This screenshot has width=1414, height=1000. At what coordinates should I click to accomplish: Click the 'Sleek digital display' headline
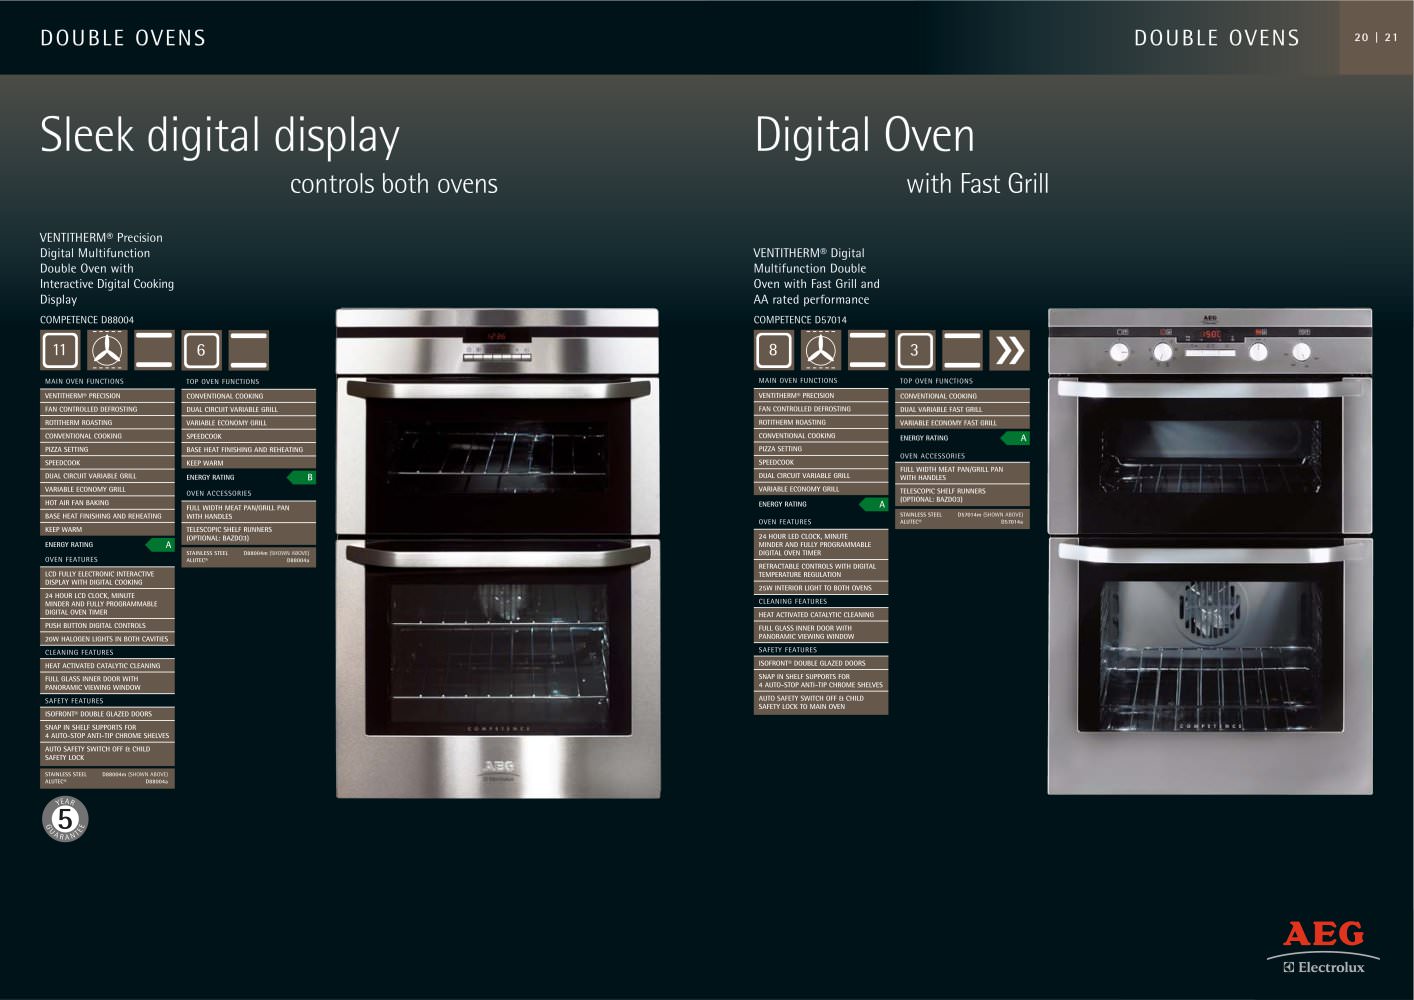click(220, 136)
